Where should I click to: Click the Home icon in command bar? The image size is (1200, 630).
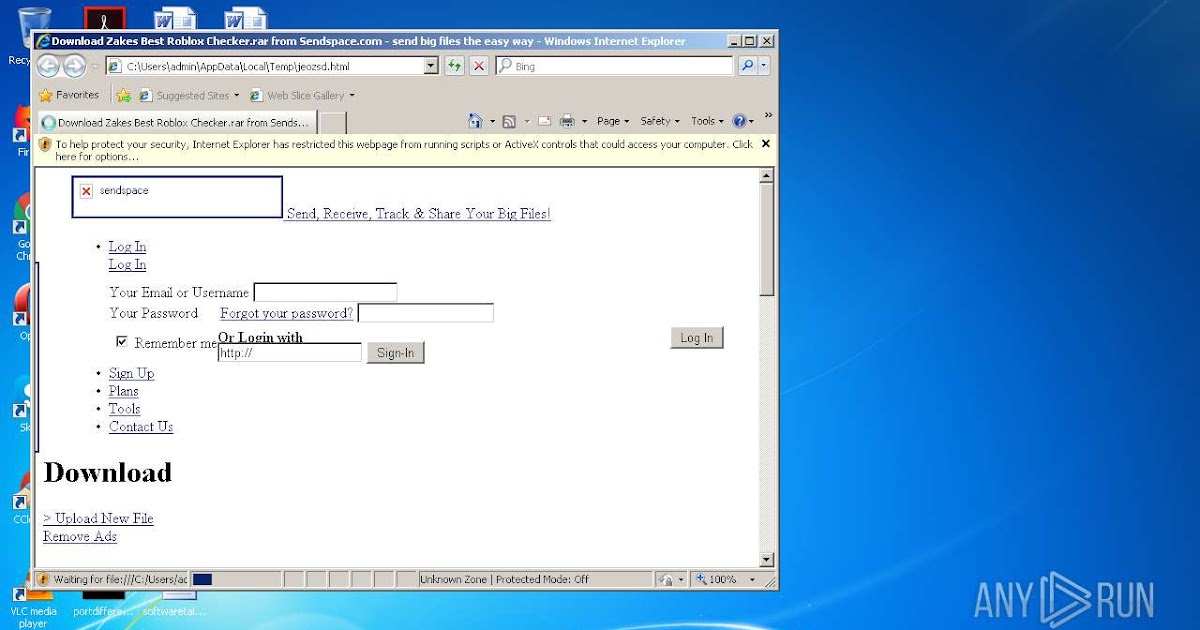tap(476, 121)
